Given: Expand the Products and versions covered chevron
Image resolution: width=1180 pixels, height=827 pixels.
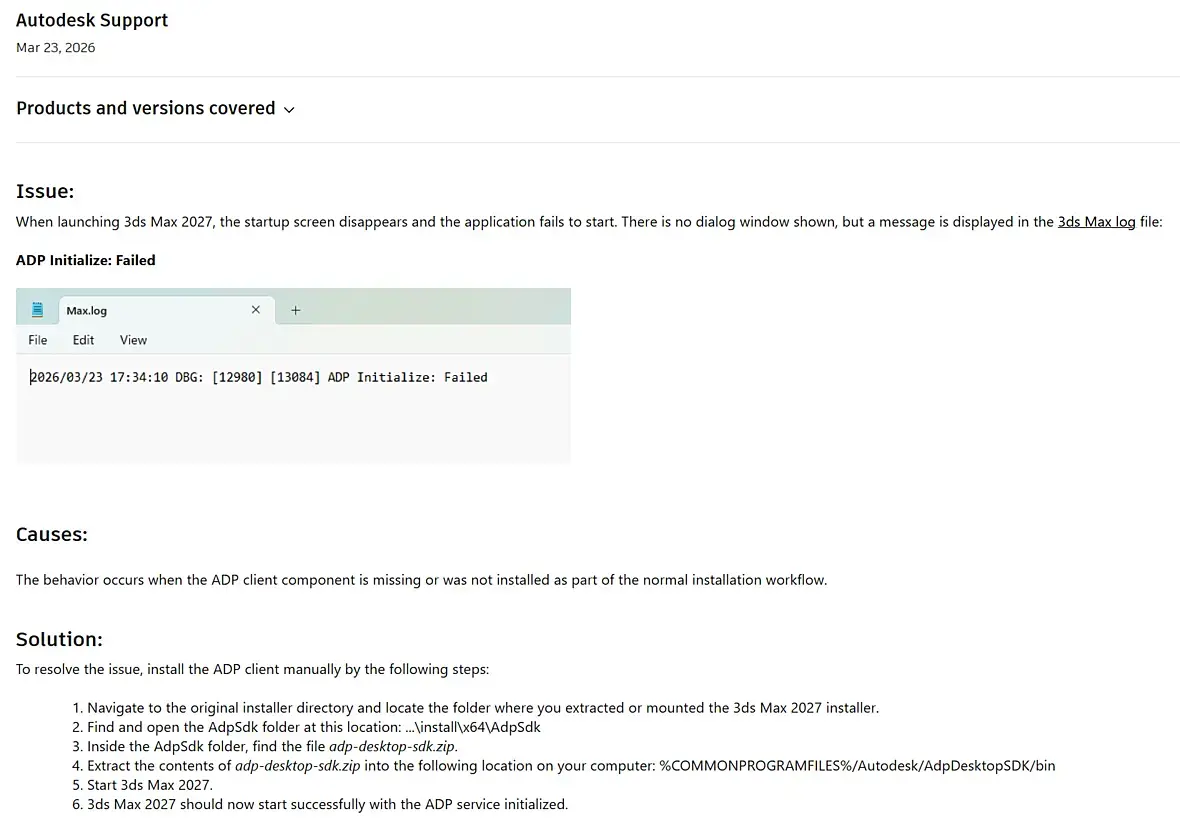Looking at the screenshot, I should pyautogui.click(x=289, y=110).
